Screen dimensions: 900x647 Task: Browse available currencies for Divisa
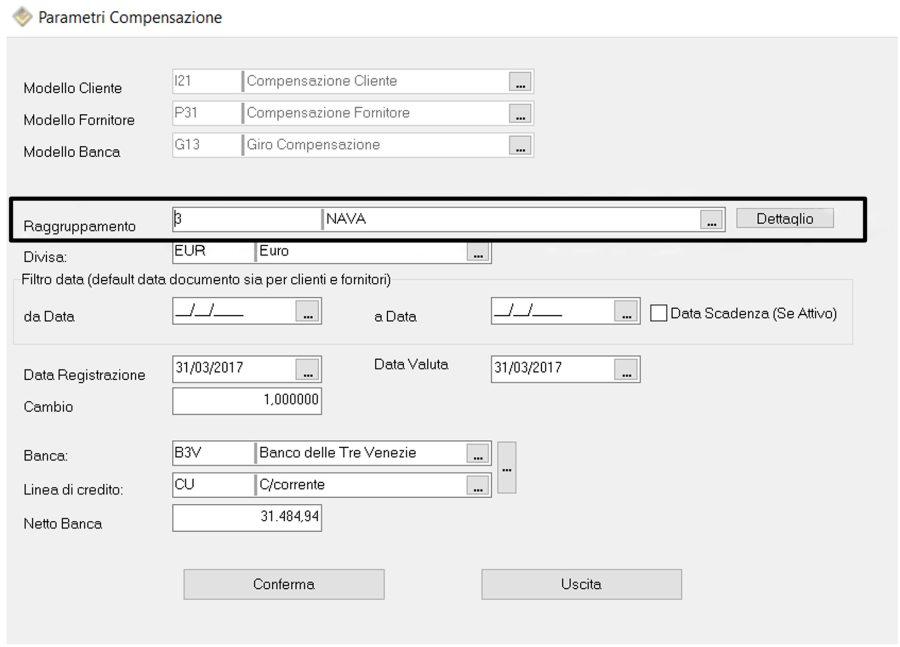point(479,252)
